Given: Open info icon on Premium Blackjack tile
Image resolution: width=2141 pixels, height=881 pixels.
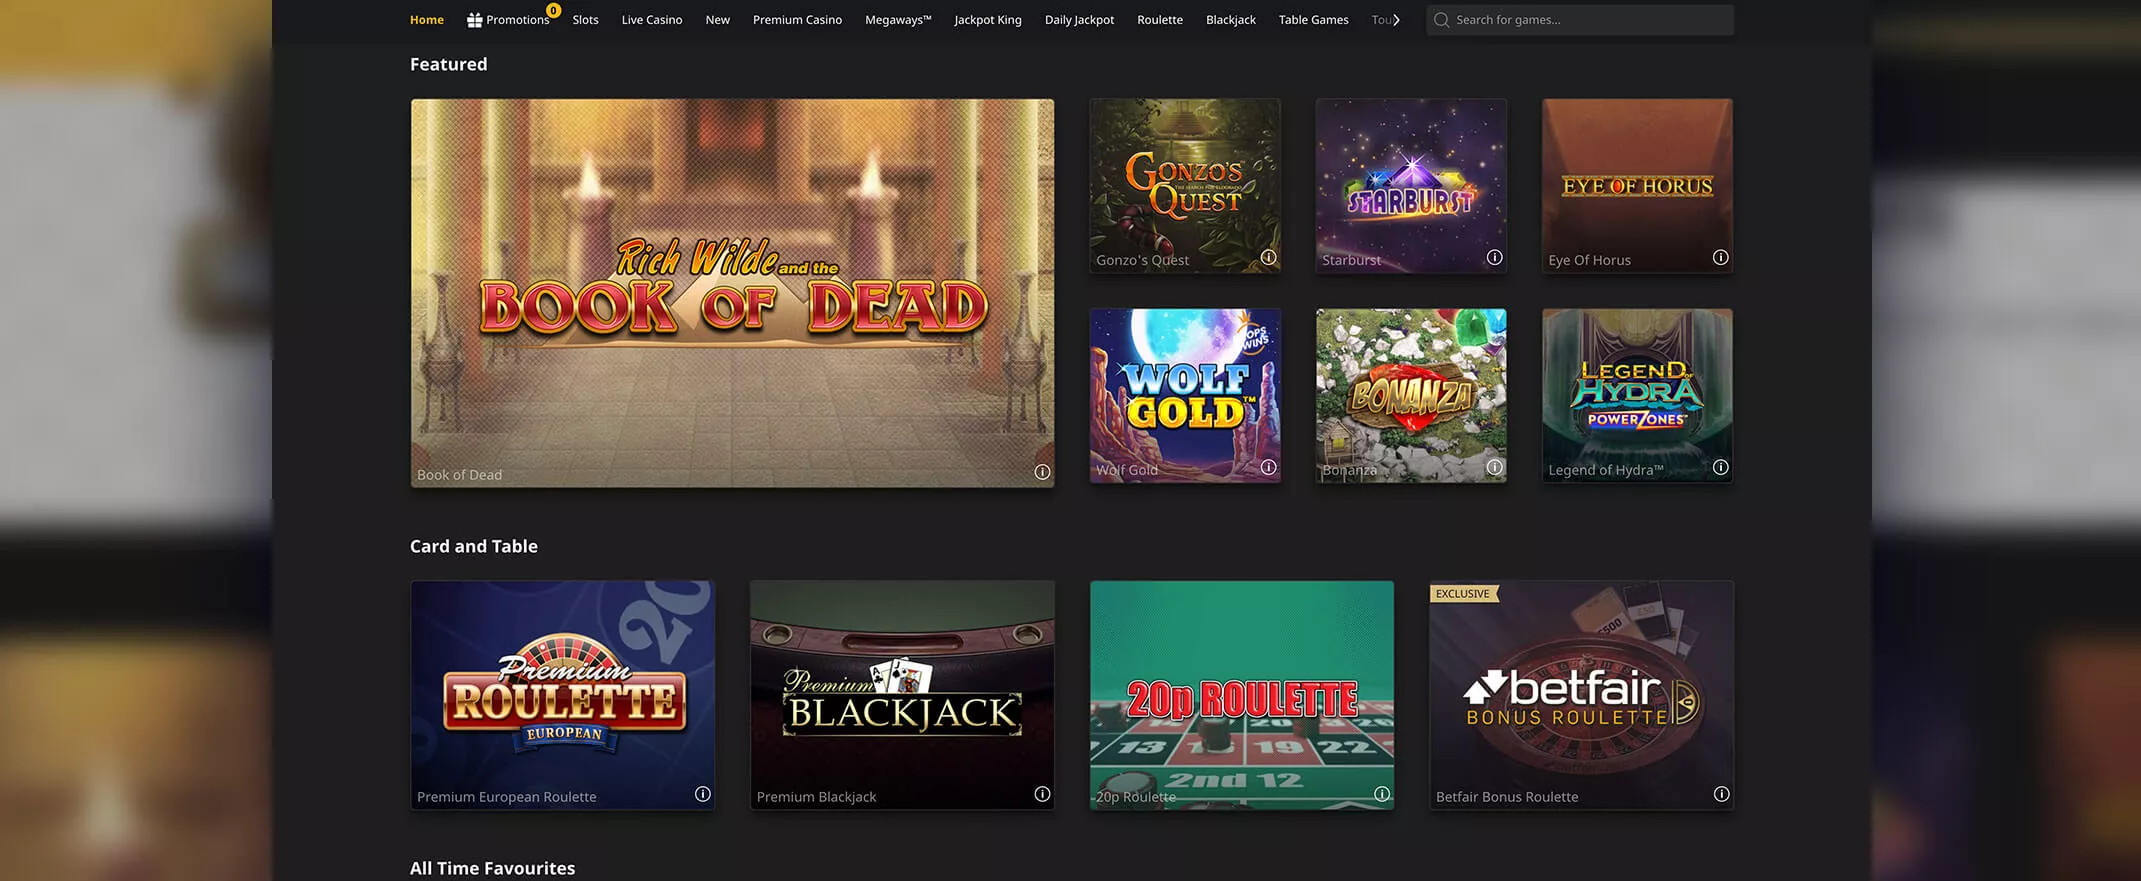Looking at the screenshot, I should tap(1042, 794).
